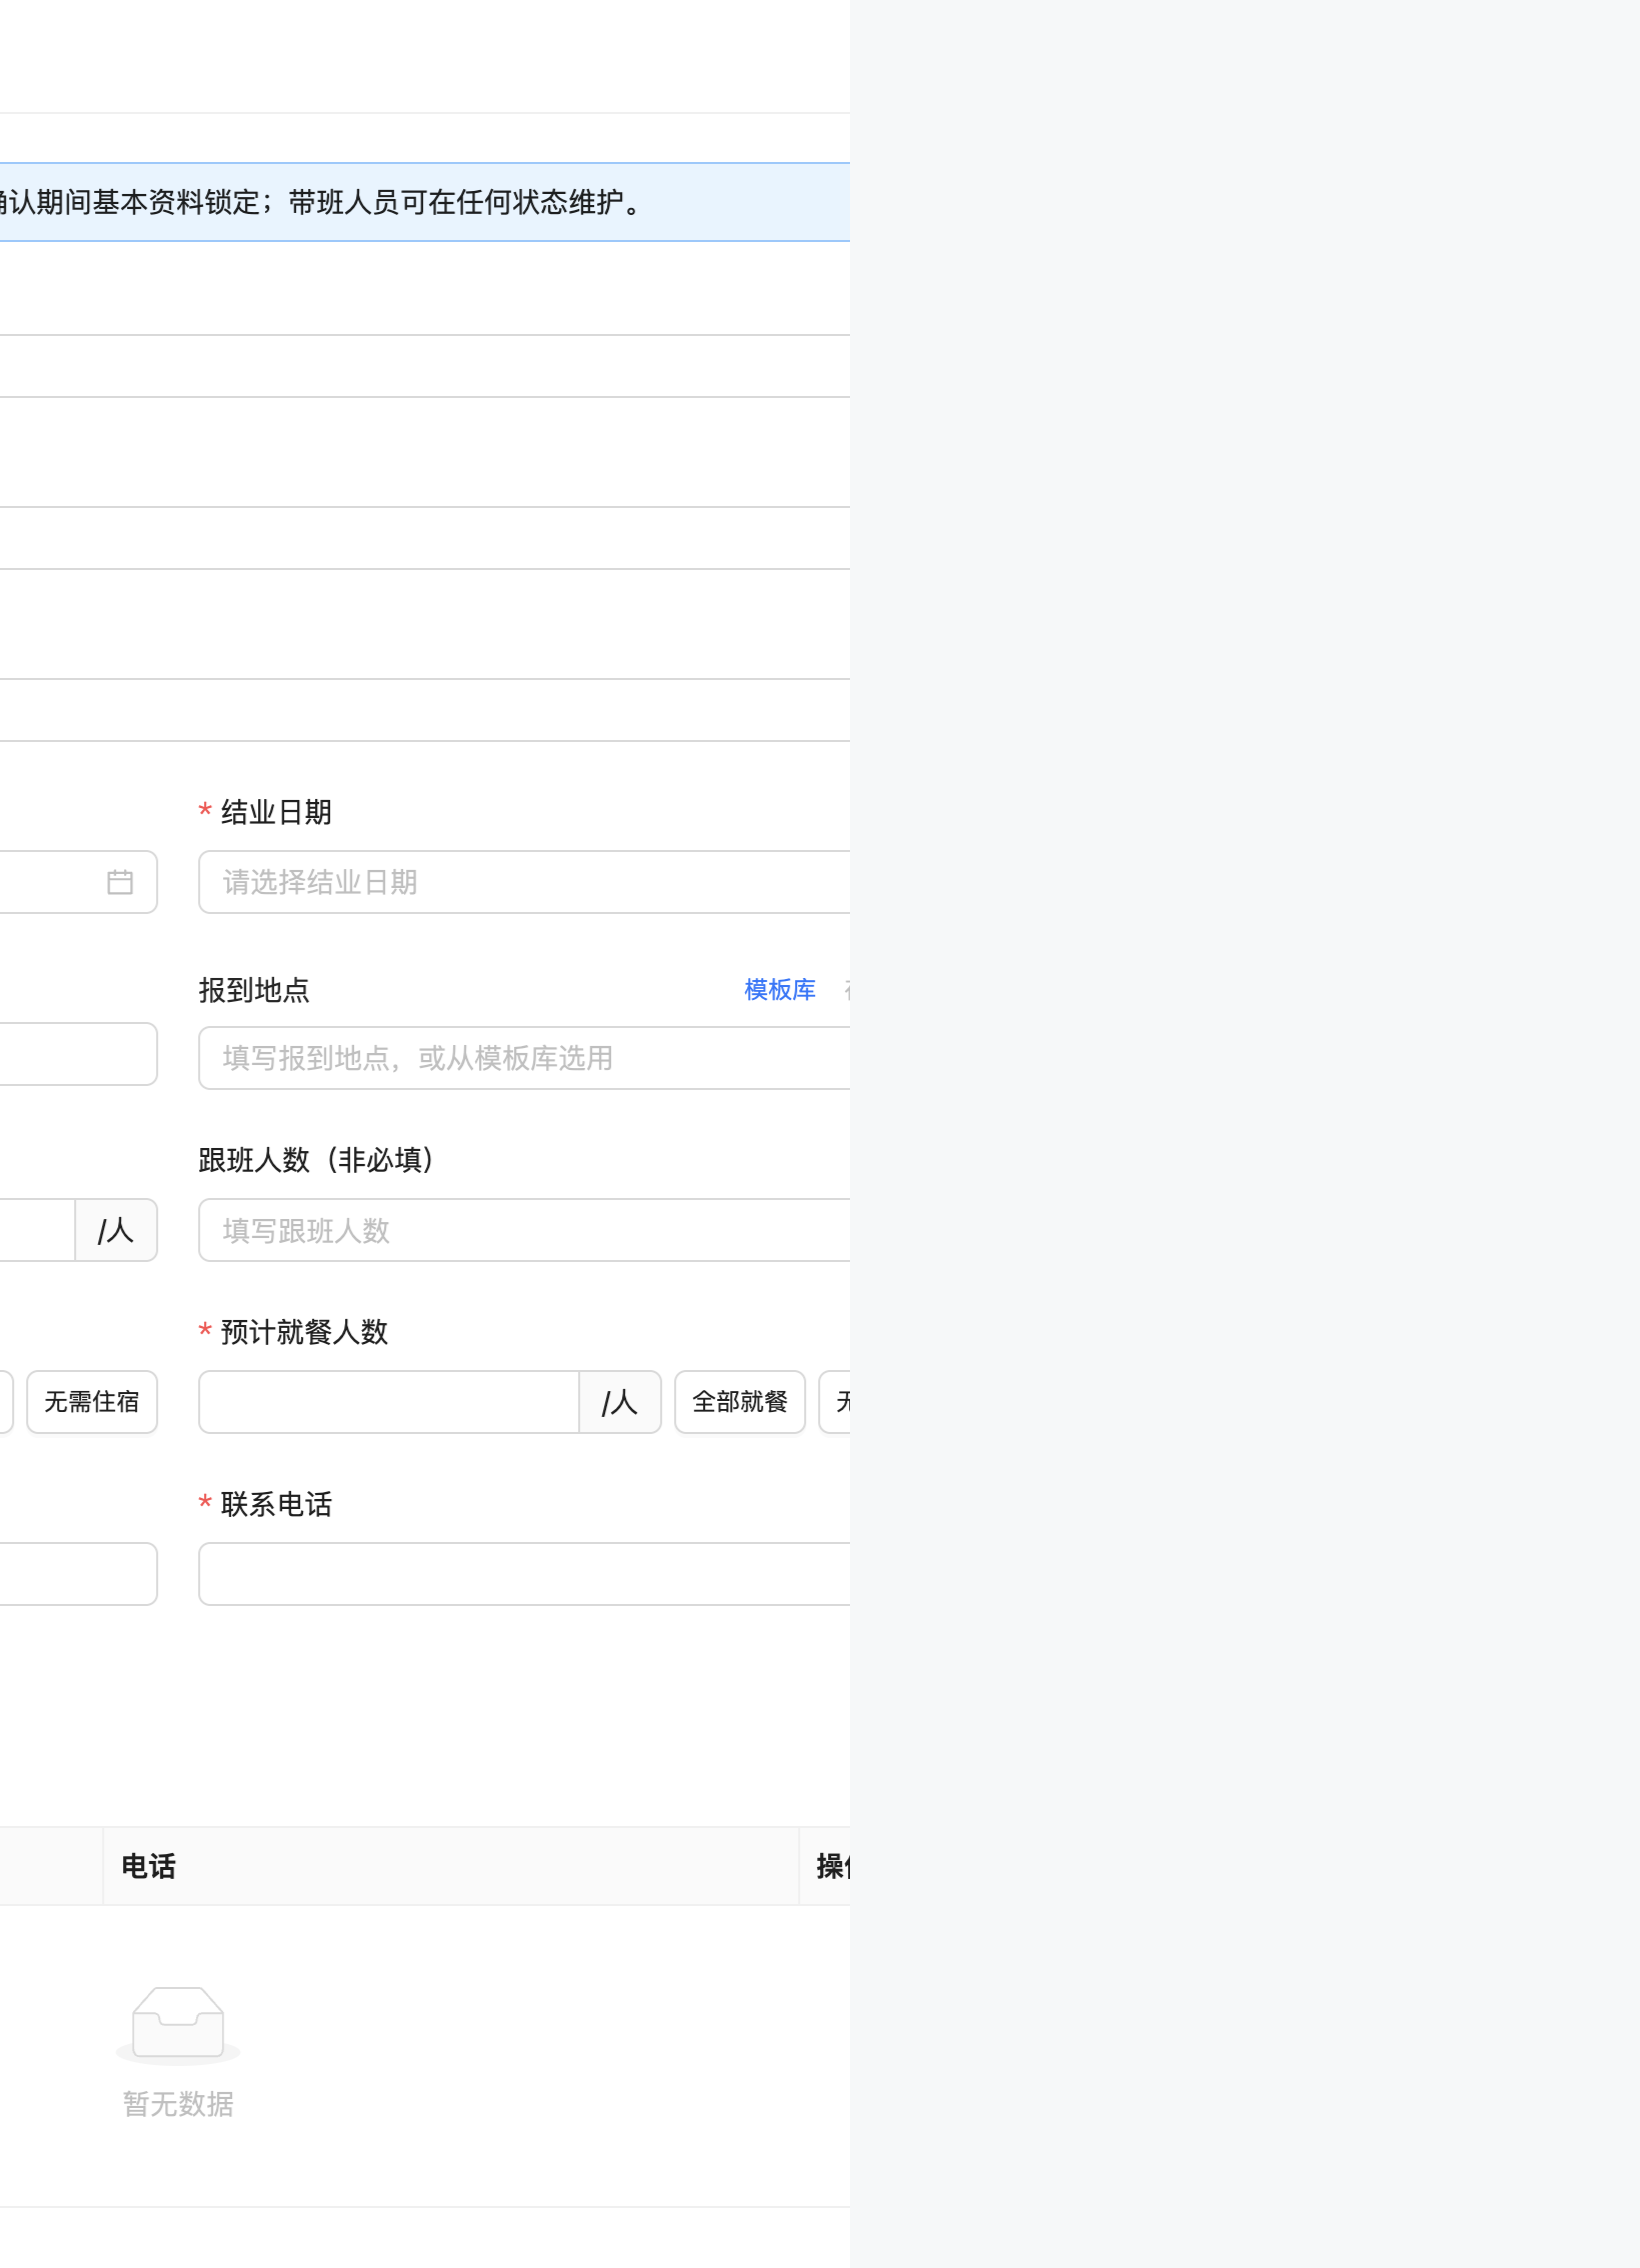Open the calendar icon date picker

[x=120, y=882]
